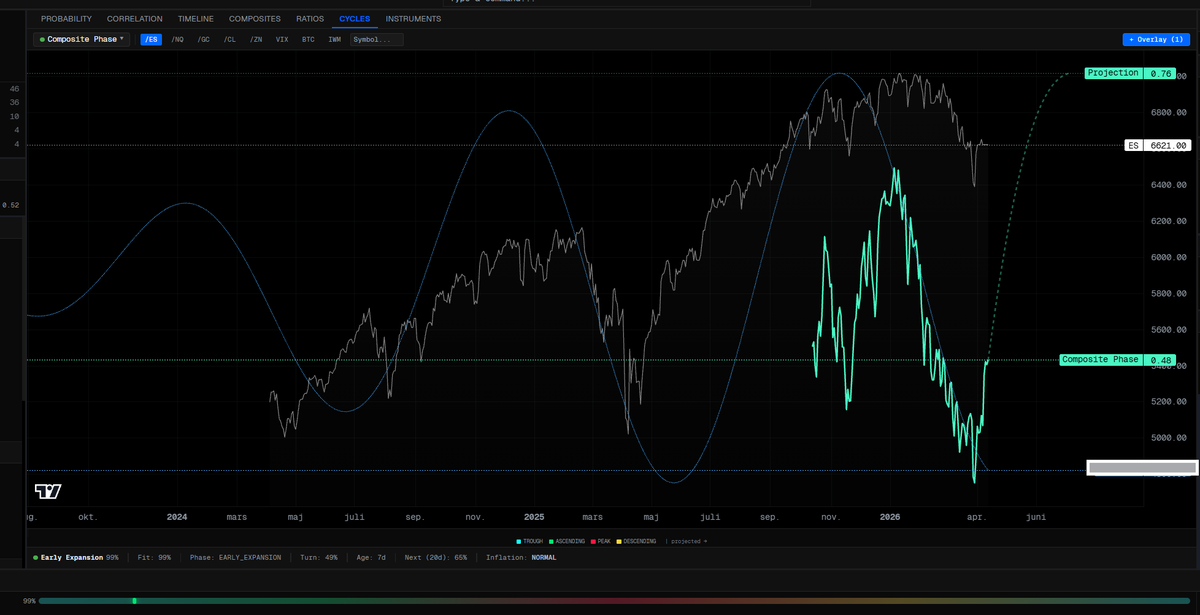Viewport: 1200px width, 615px height.
Task: Open the INSTRUMENTS tab
Action: click(x=413, y=18)
